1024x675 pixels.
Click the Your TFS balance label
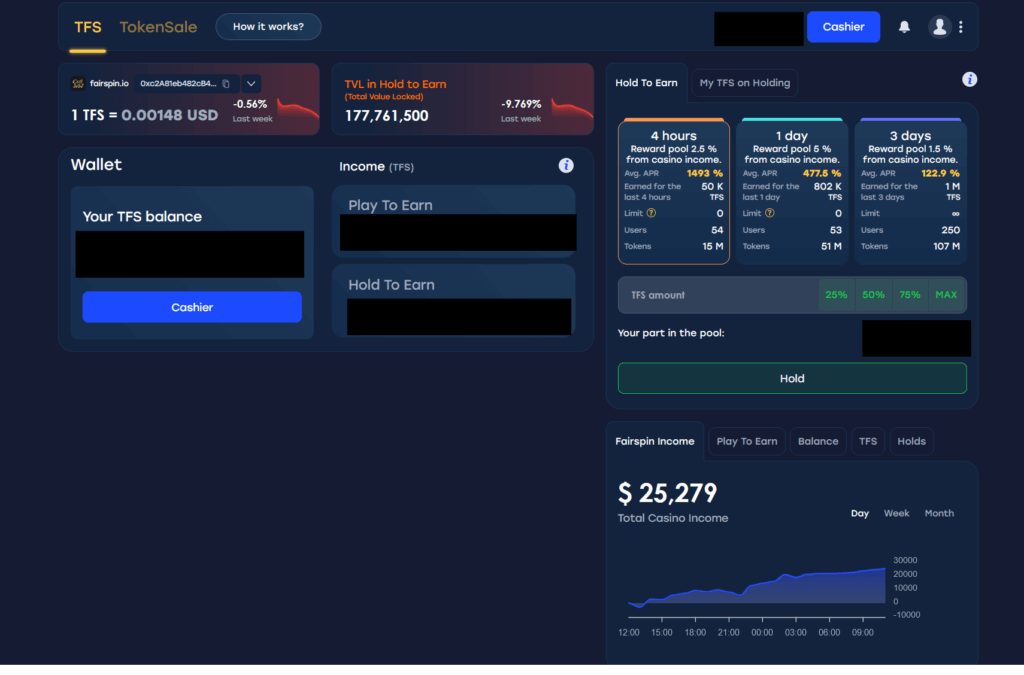click(142, 217)
